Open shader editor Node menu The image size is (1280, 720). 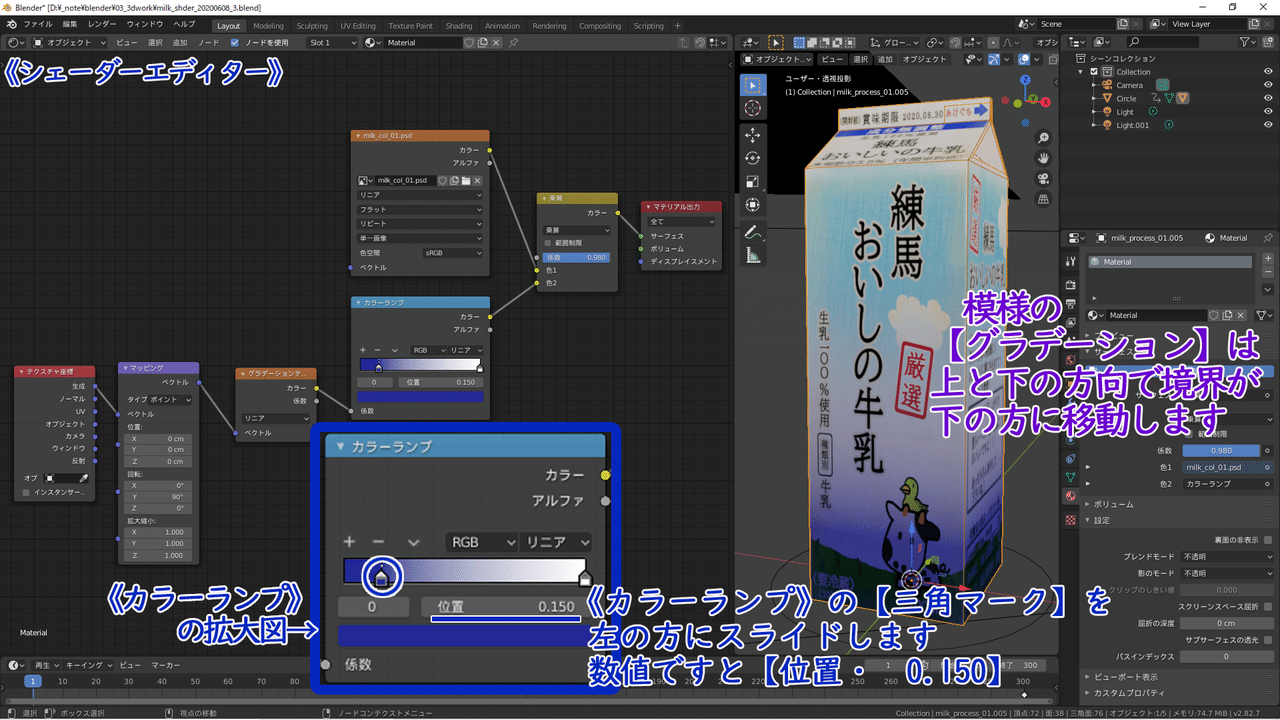pyautogui.click(x=208, y=43)
